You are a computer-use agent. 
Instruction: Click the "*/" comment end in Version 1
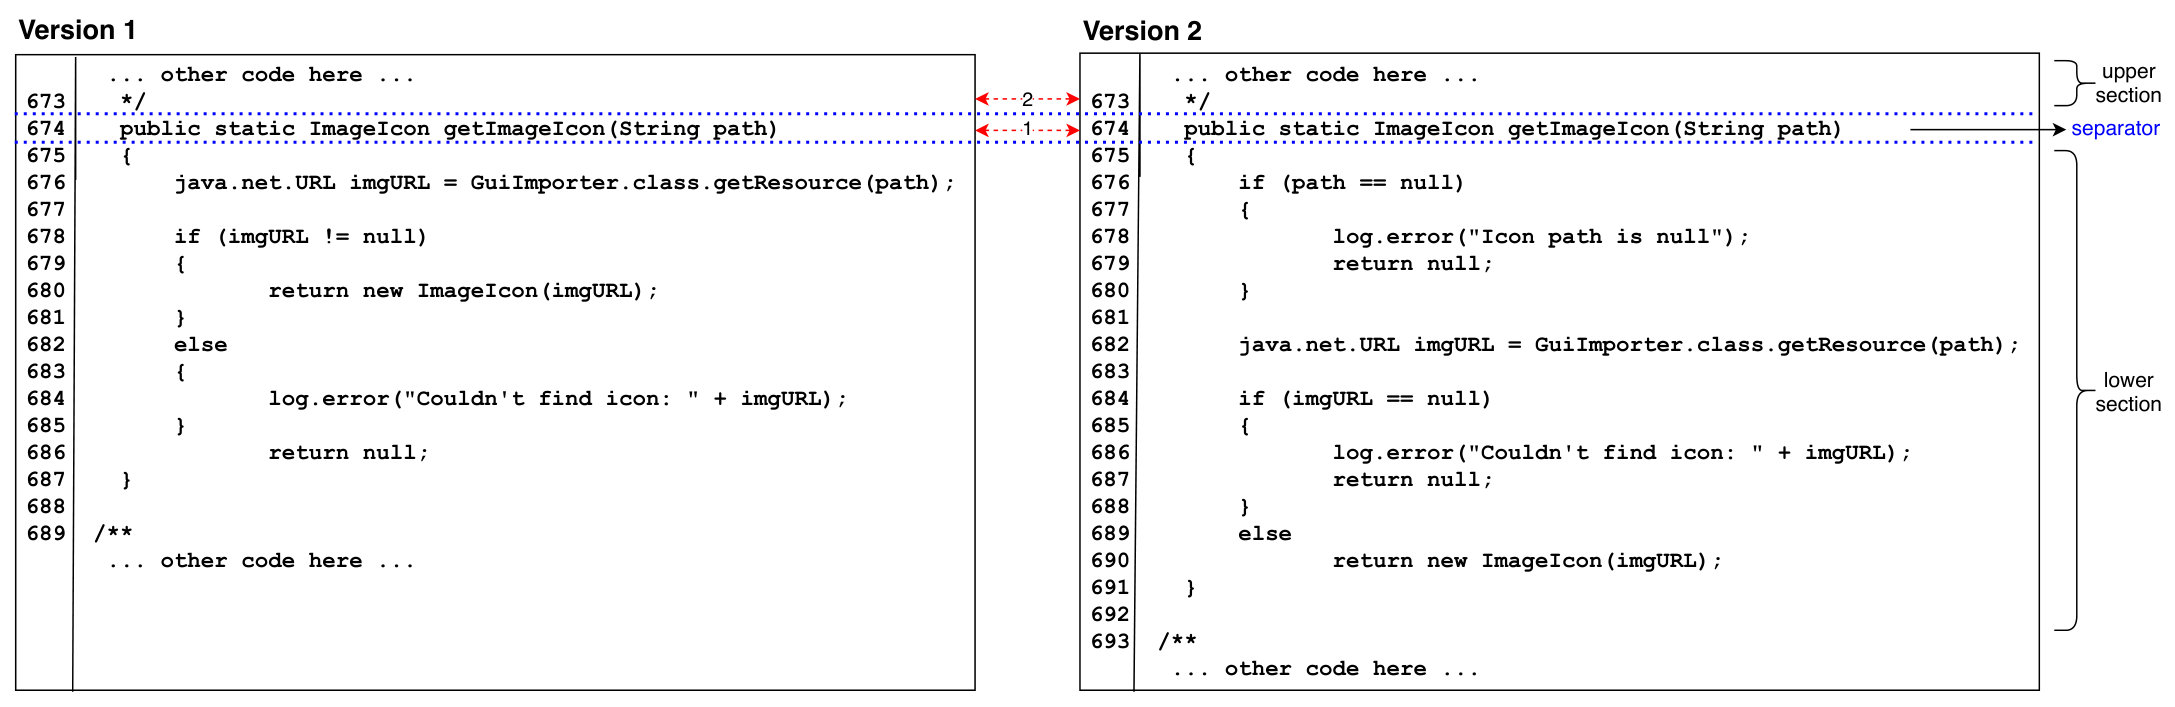(133, 101)
